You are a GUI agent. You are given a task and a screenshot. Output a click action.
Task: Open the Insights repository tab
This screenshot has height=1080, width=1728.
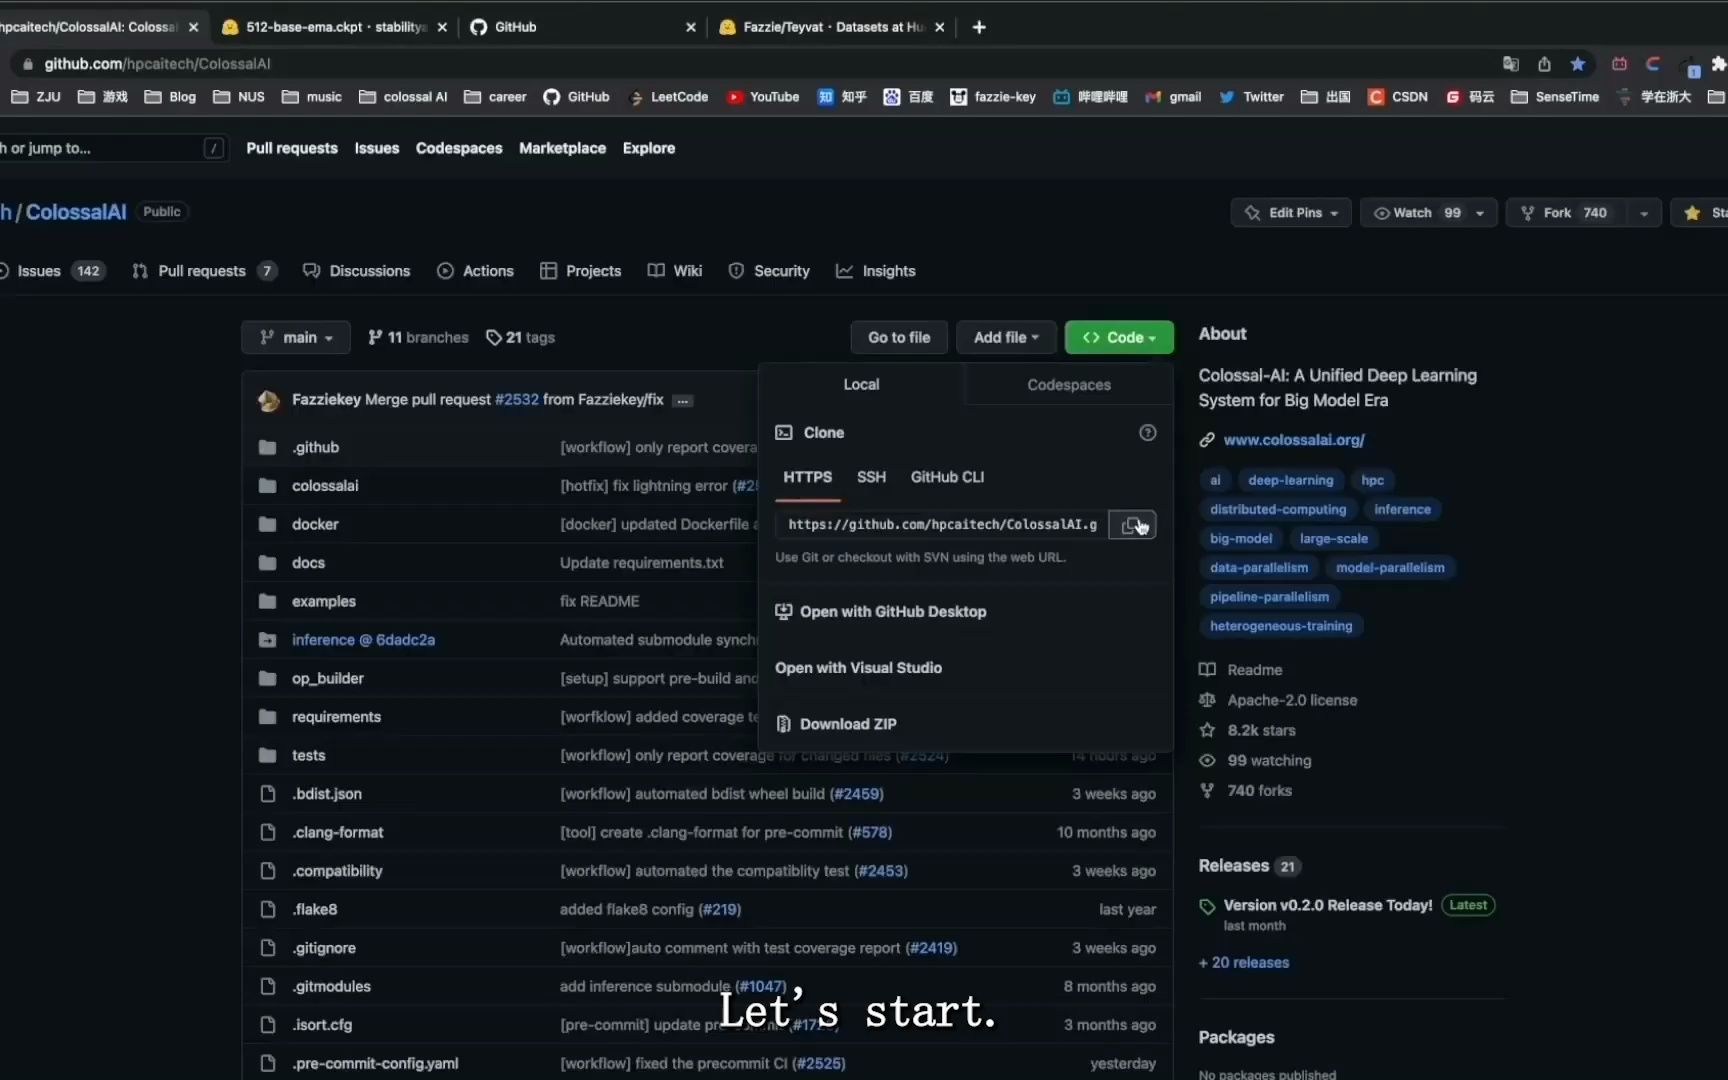(x=876, y=271)
